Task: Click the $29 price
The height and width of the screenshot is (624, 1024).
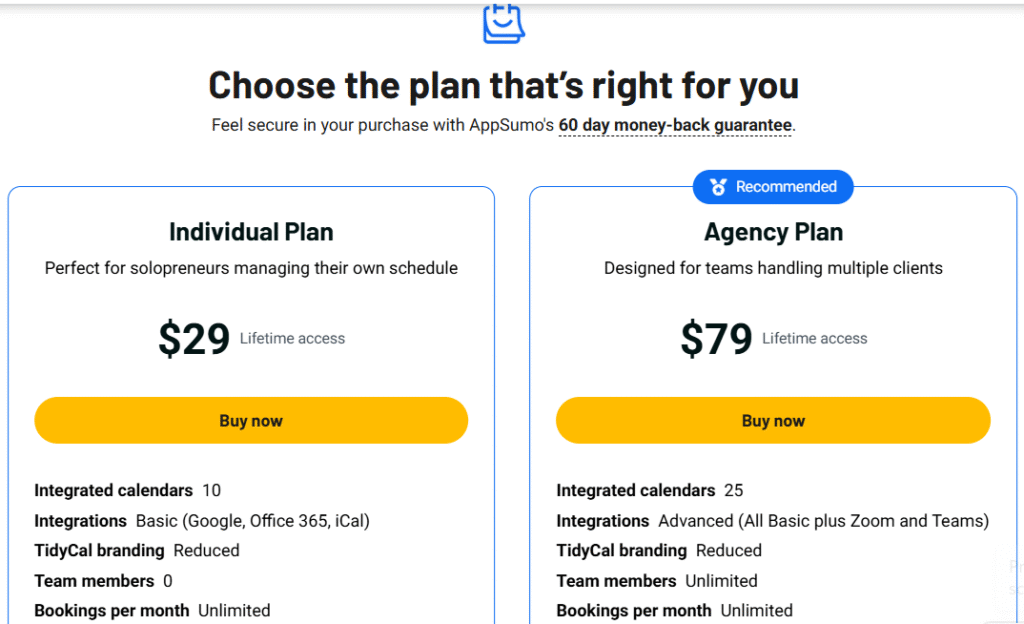Action: click(x=194, y=339)
